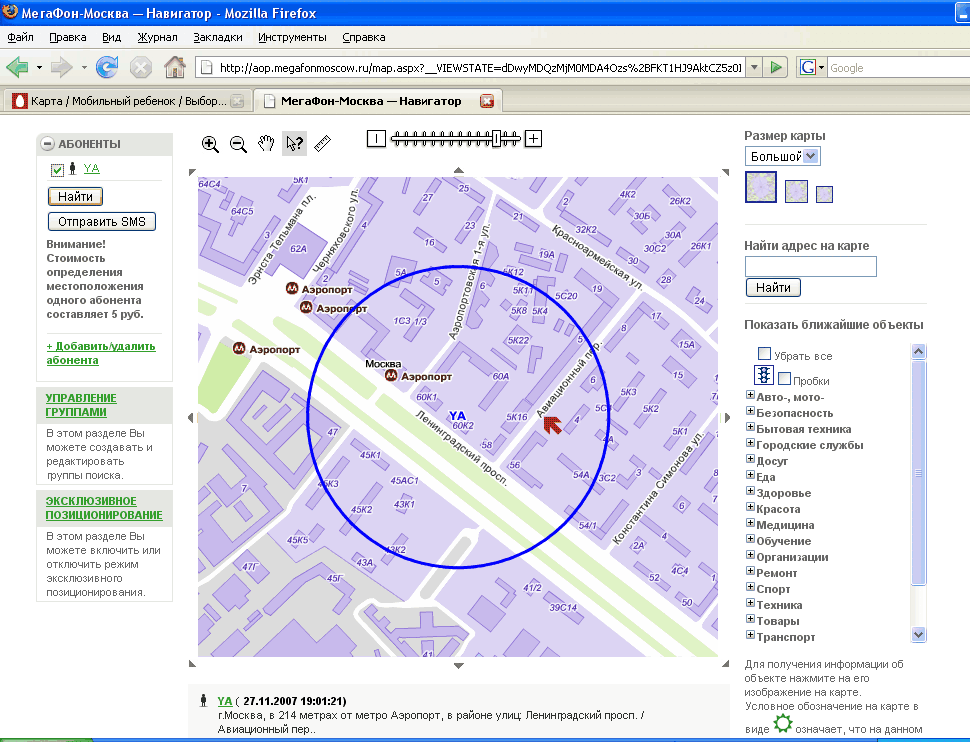The image size is (970, 742).
Task: Click the plus end of zoom slider
Action: (x=533, y=139)
